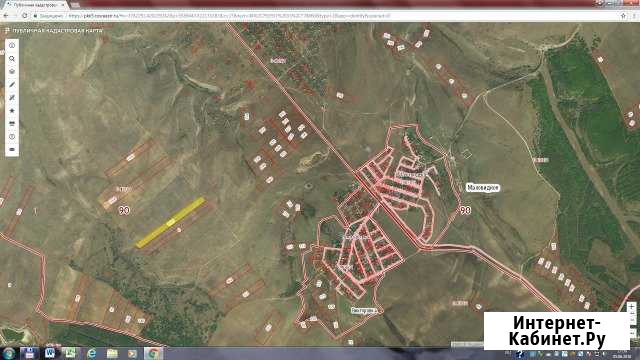Zoom in with the plus map button

[x=631, y=307]
